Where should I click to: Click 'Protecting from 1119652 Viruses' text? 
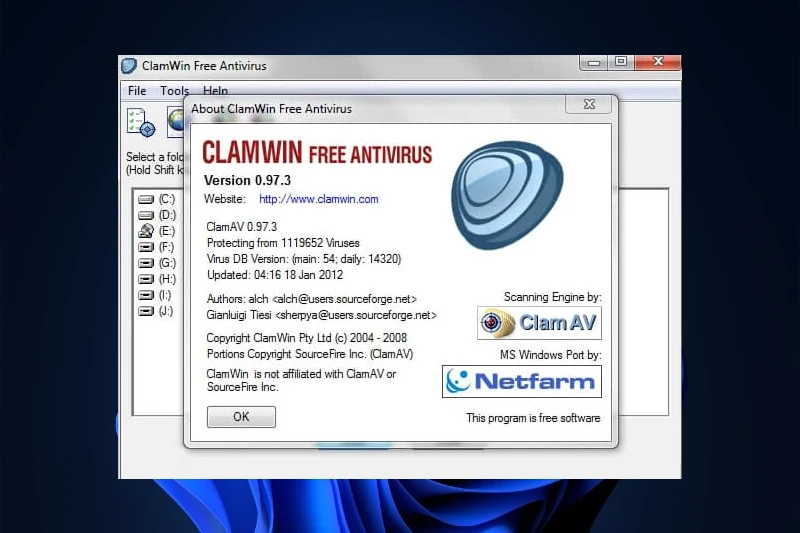point(283,243)
